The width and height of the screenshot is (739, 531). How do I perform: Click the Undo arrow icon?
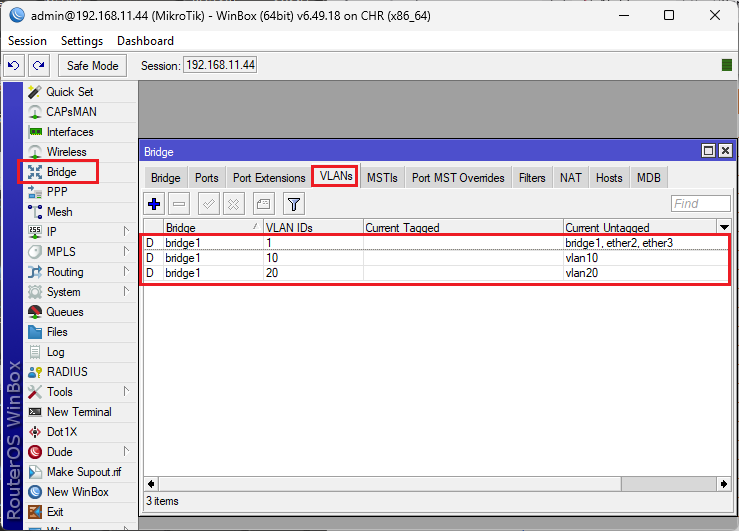coord(14,65)
